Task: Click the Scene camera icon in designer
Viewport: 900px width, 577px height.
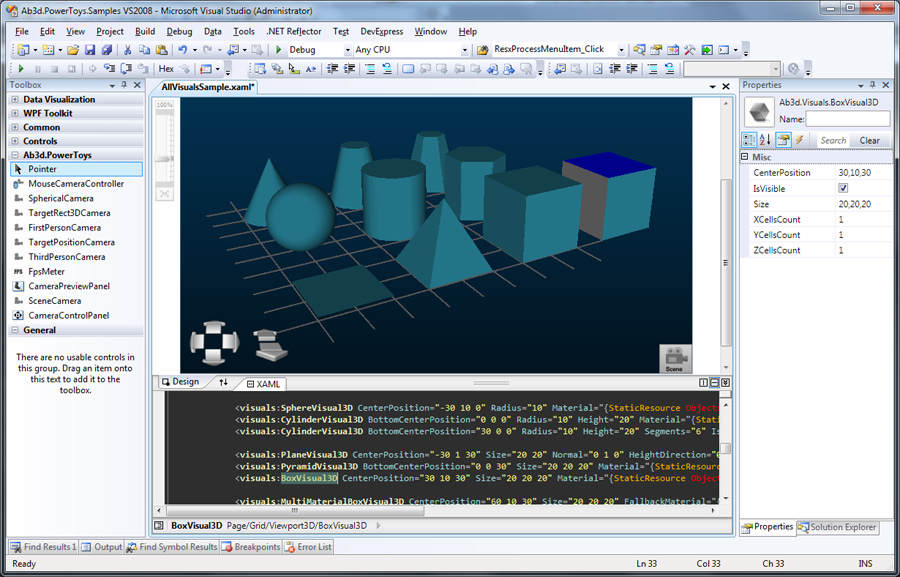Action: pyautogui.click(x=674, y=359)
